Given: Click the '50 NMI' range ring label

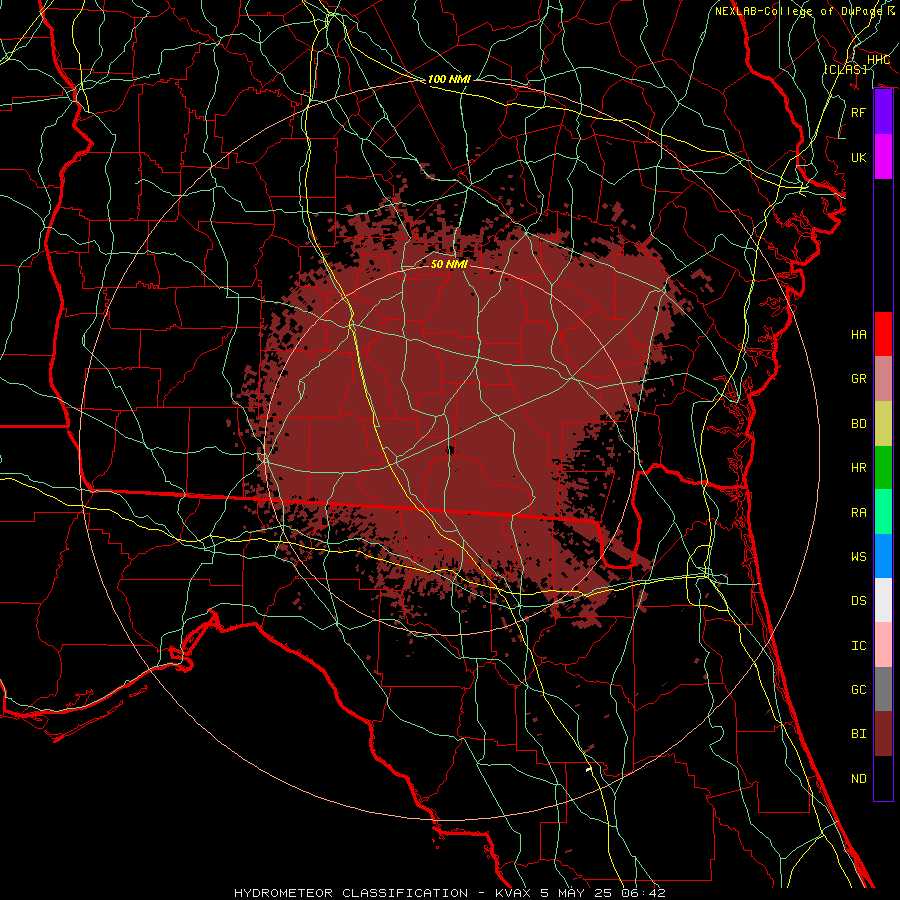Looking at the screenshot, I should coord(449,264).
